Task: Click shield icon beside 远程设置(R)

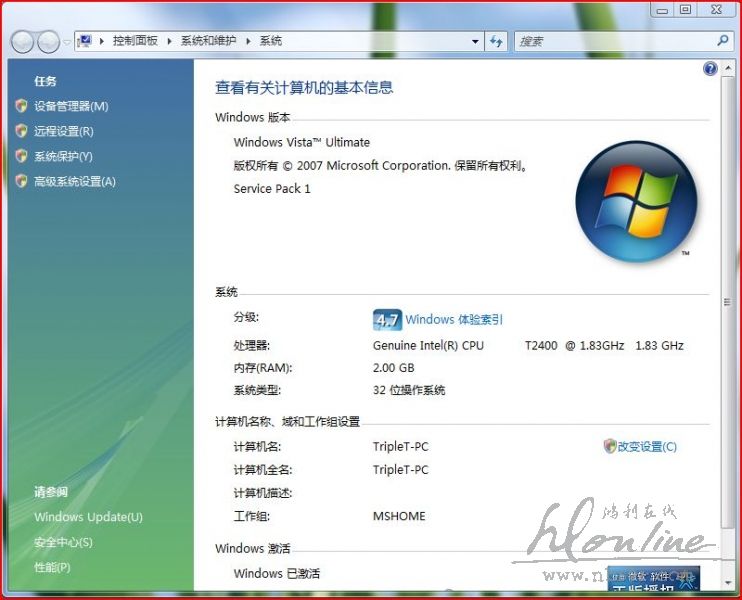Action: (x=21, y=131)
